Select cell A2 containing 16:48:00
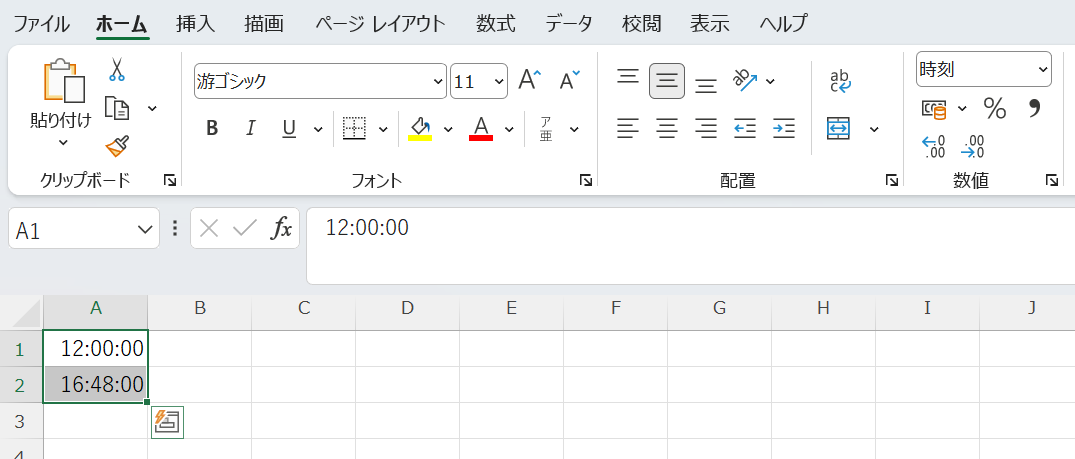The image size is (1075, 459). point(96,385)
